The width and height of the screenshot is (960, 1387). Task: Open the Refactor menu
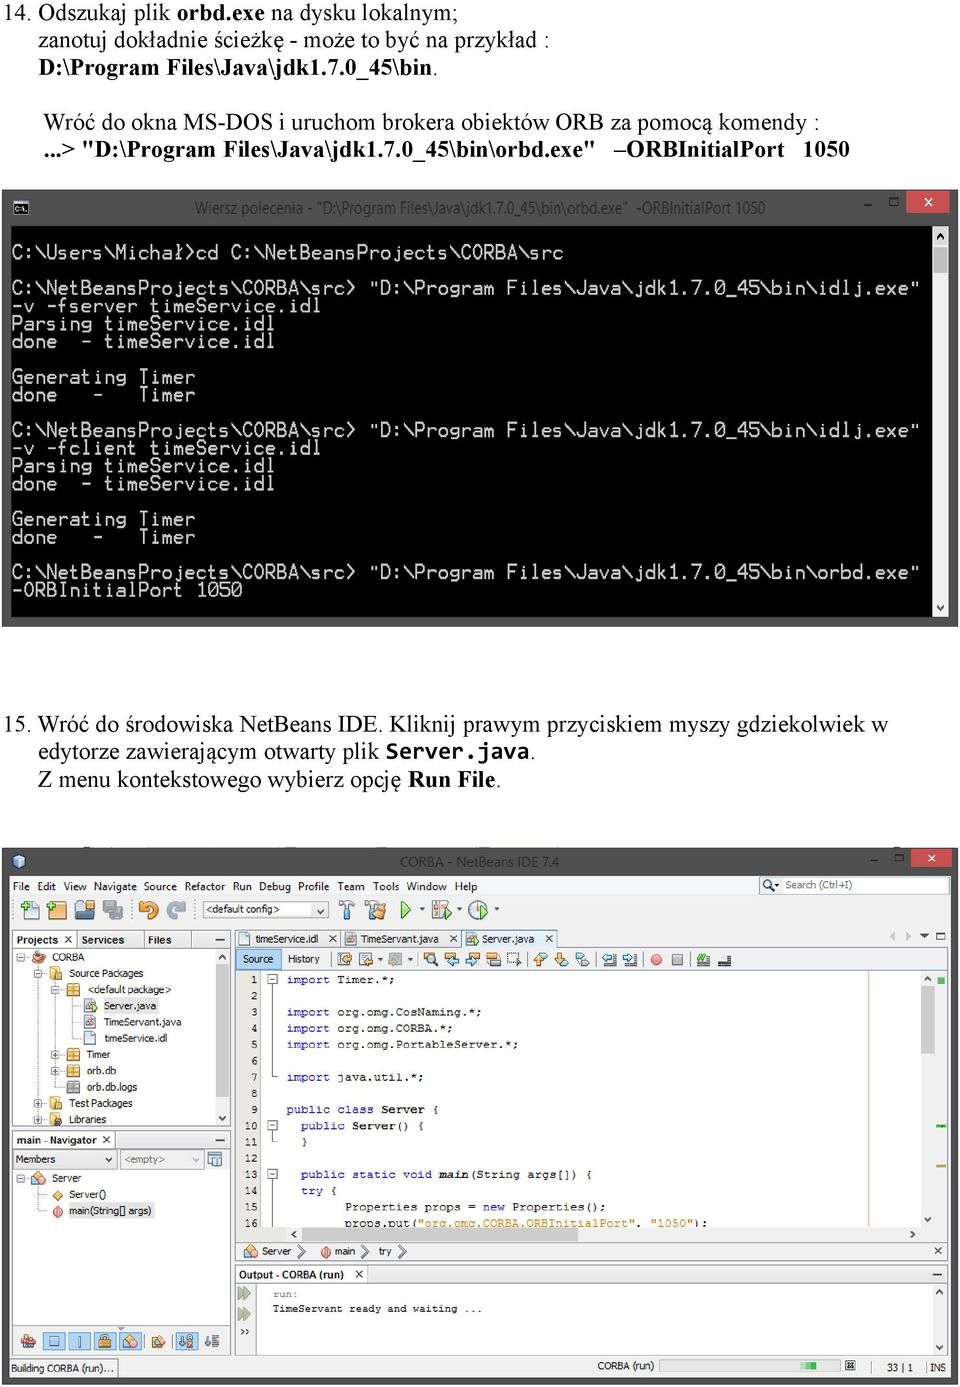(204, 886)
